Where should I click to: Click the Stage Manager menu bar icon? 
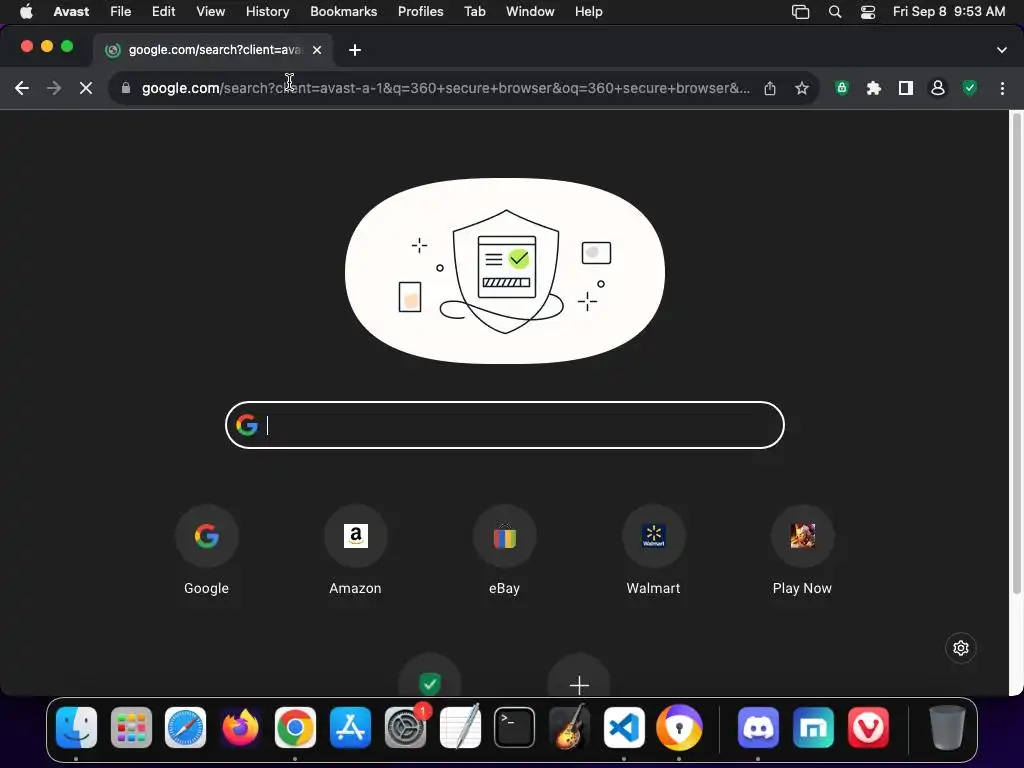[801, 12]
